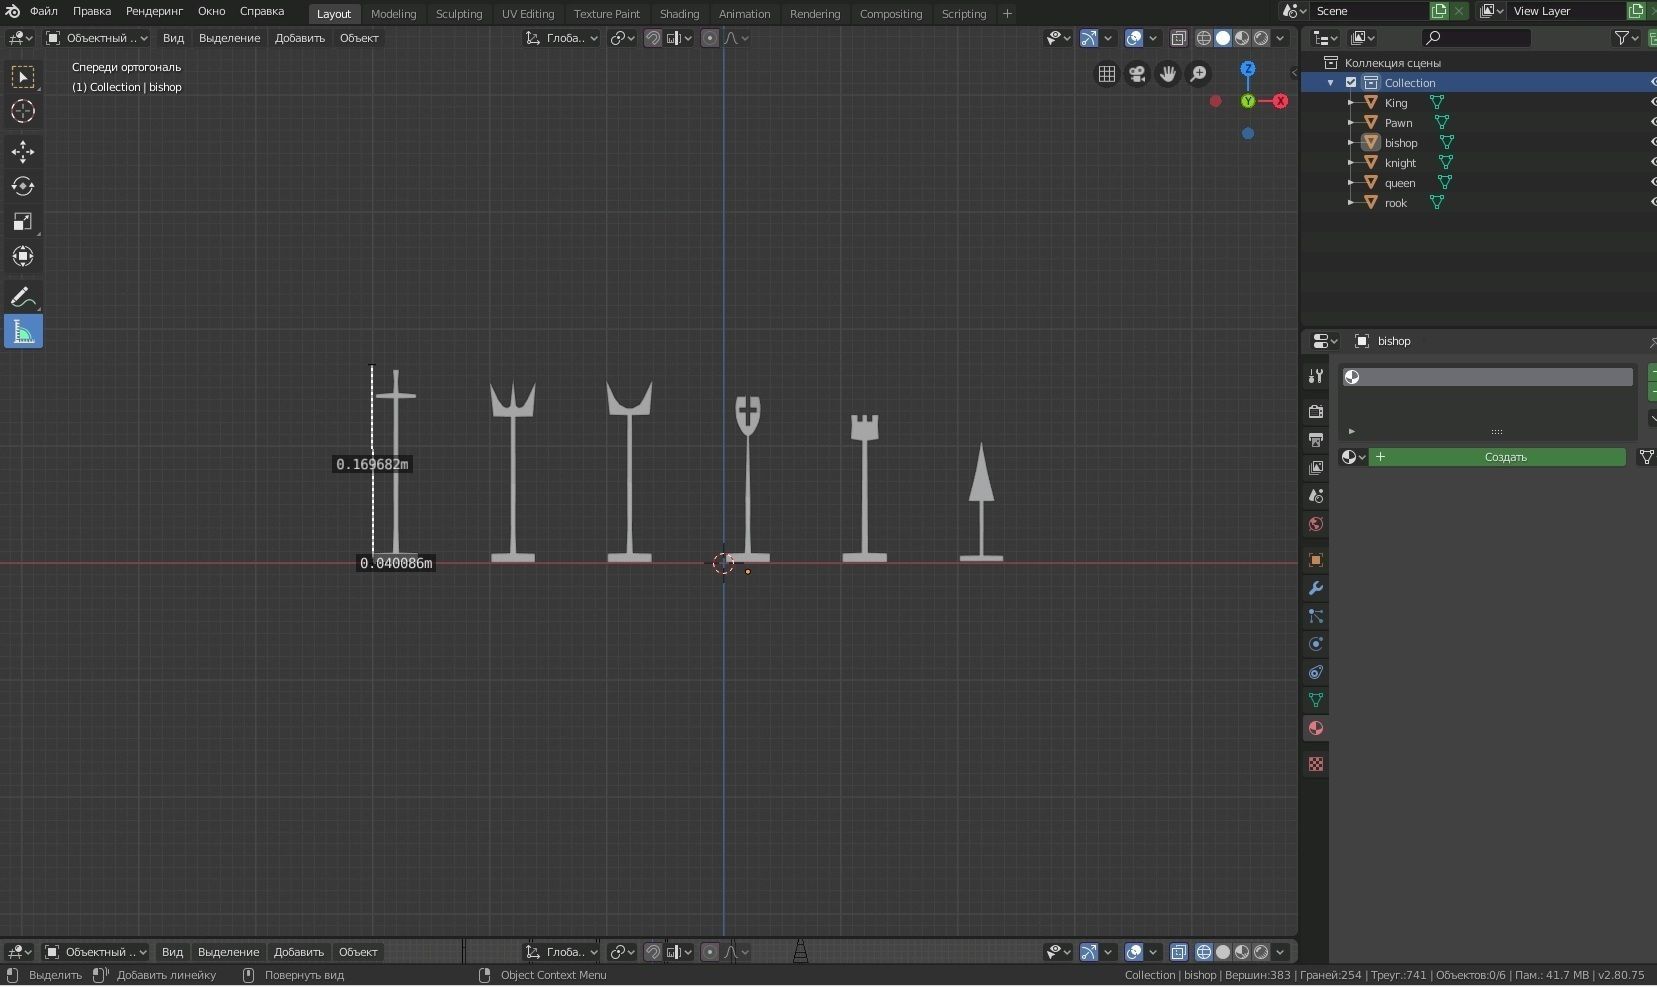
Task: Select the rook object in outliner
Action: [x=1395, y=203]
